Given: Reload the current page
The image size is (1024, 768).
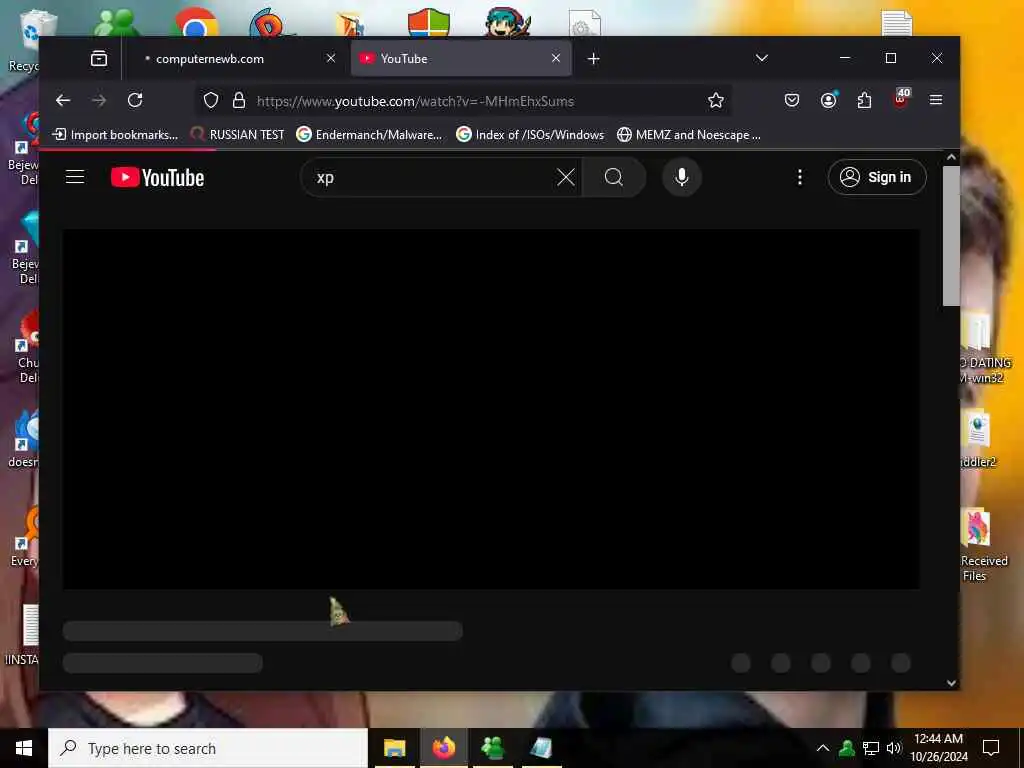Looking at the screenshot, I should click(x=135, y=100).
